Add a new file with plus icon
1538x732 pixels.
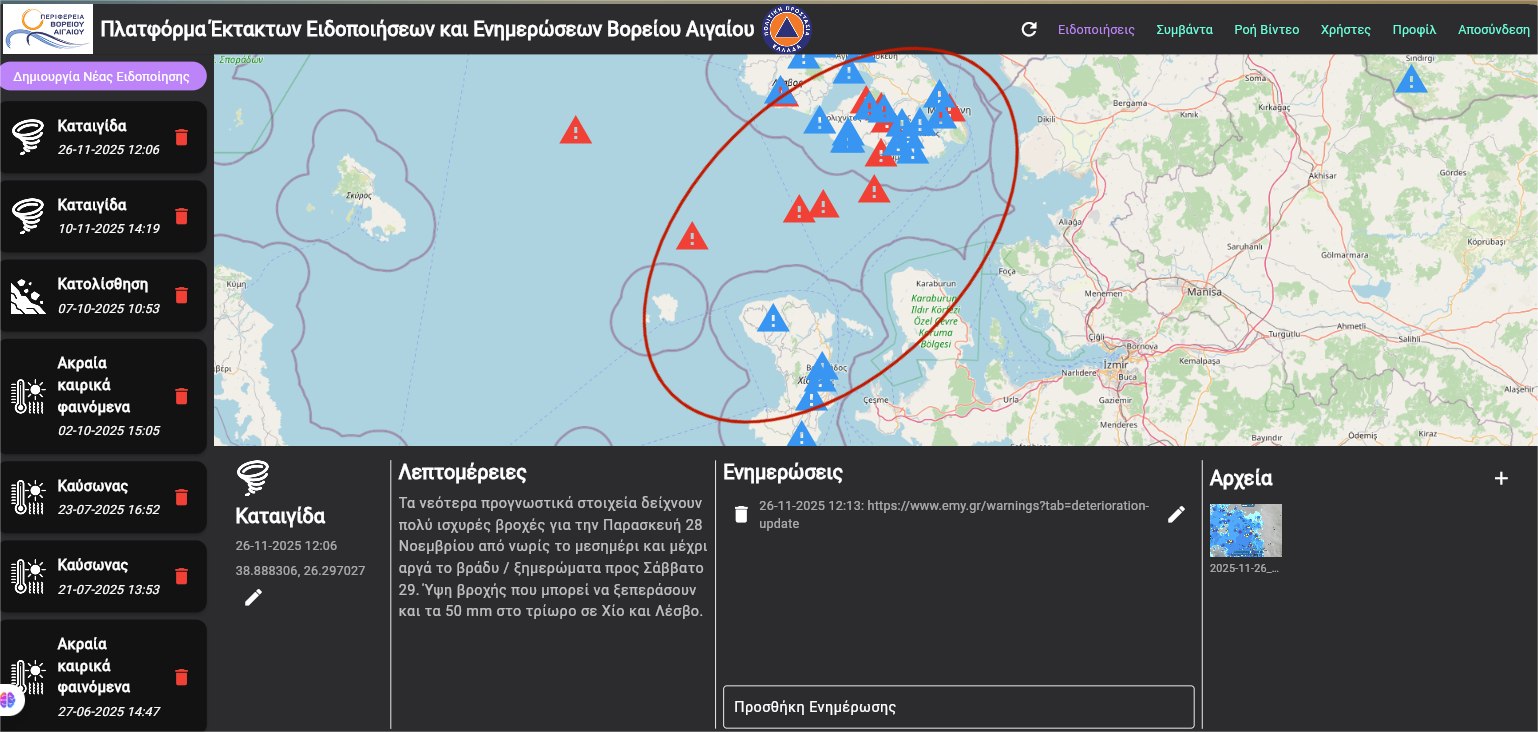1500,478
